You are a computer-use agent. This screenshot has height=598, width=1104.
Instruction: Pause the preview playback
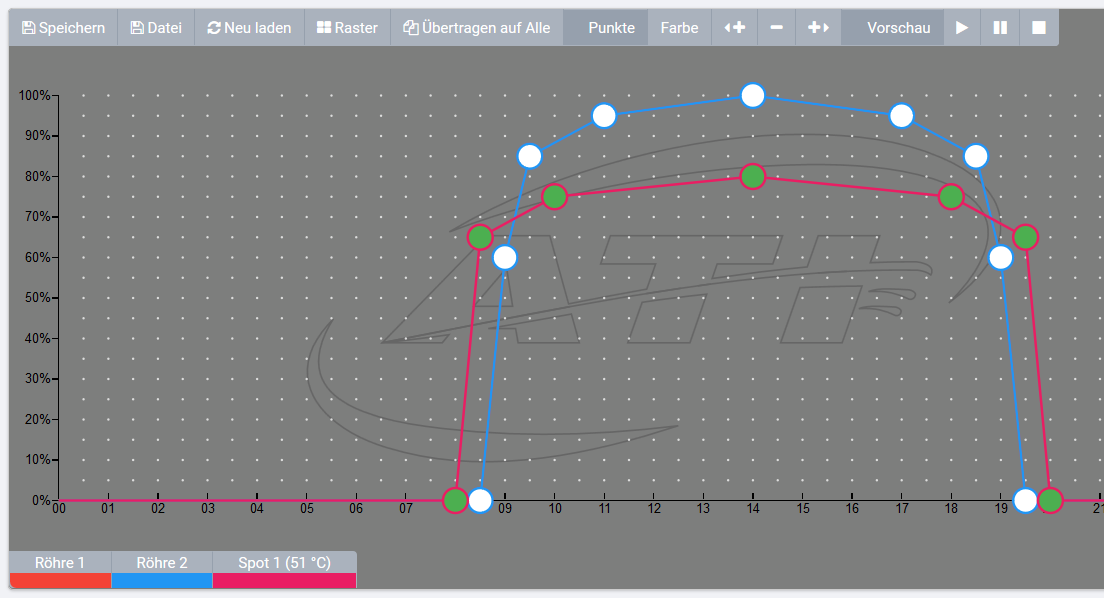coord(1000,28)
